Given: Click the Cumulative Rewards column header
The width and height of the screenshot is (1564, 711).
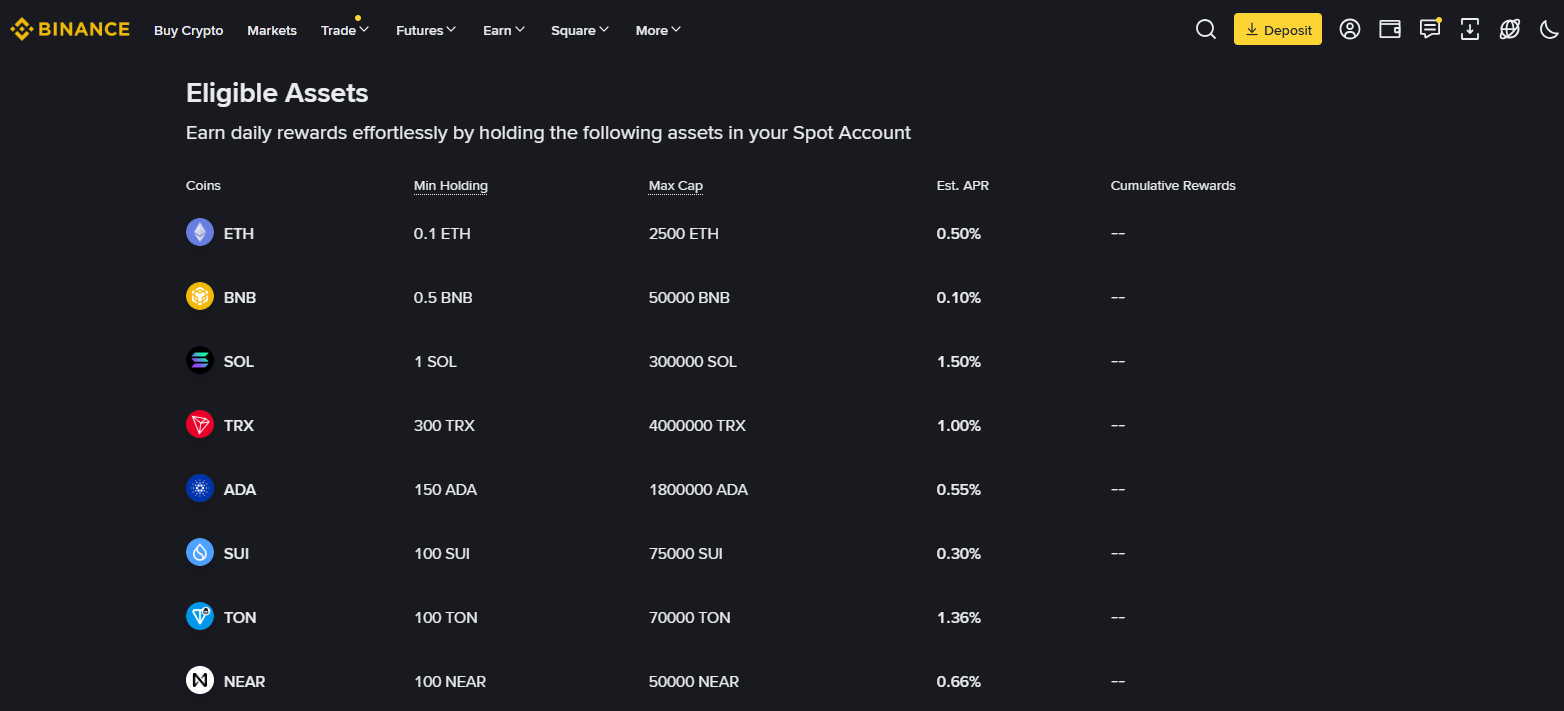Looking at the screenshot, I should coord(1173,186).
